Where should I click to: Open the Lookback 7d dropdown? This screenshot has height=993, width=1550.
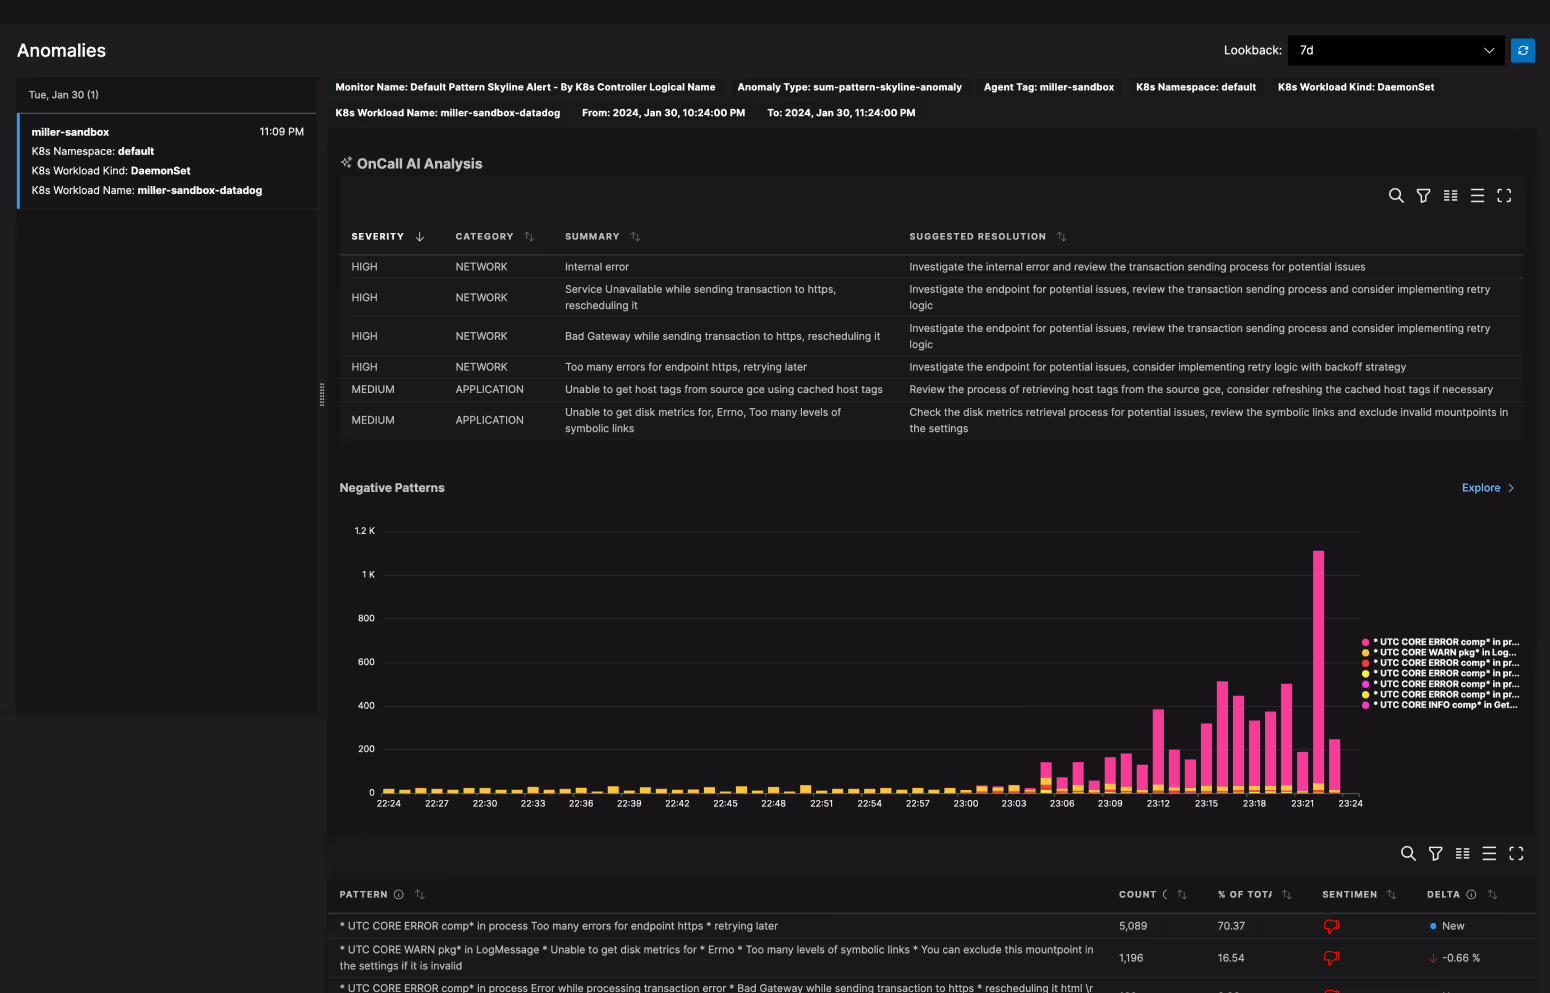(x=1395, y=50)
